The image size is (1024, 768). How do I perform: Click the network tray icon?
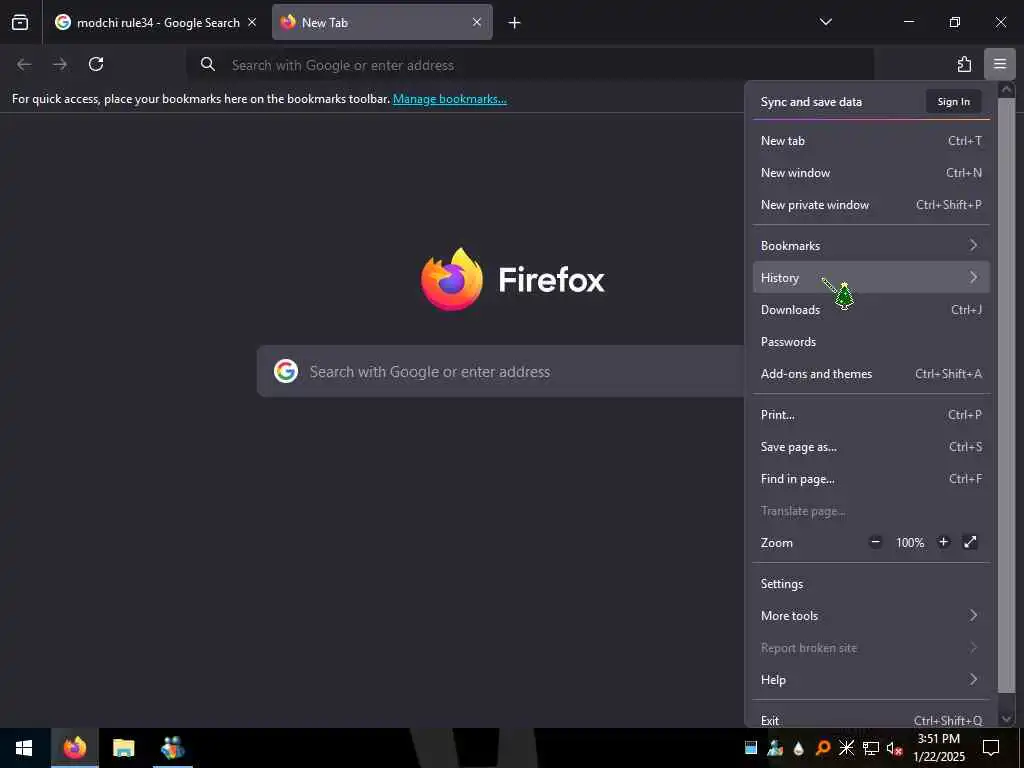click(x=871, y=748)
